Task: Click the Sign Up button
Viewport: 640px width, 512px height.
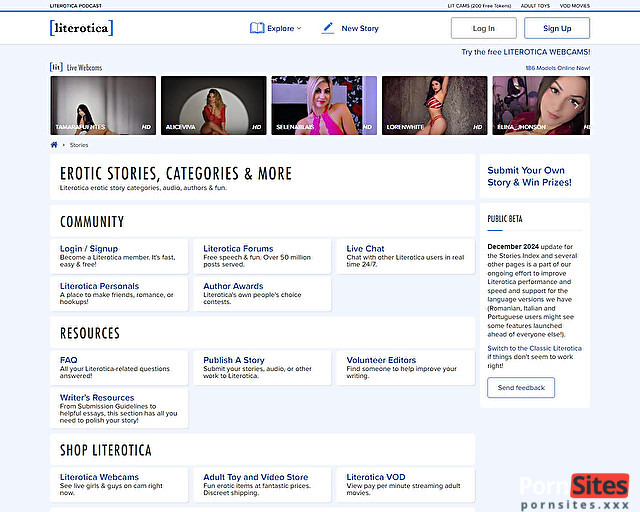Action: pyautogui.click(x=557, y=28)
